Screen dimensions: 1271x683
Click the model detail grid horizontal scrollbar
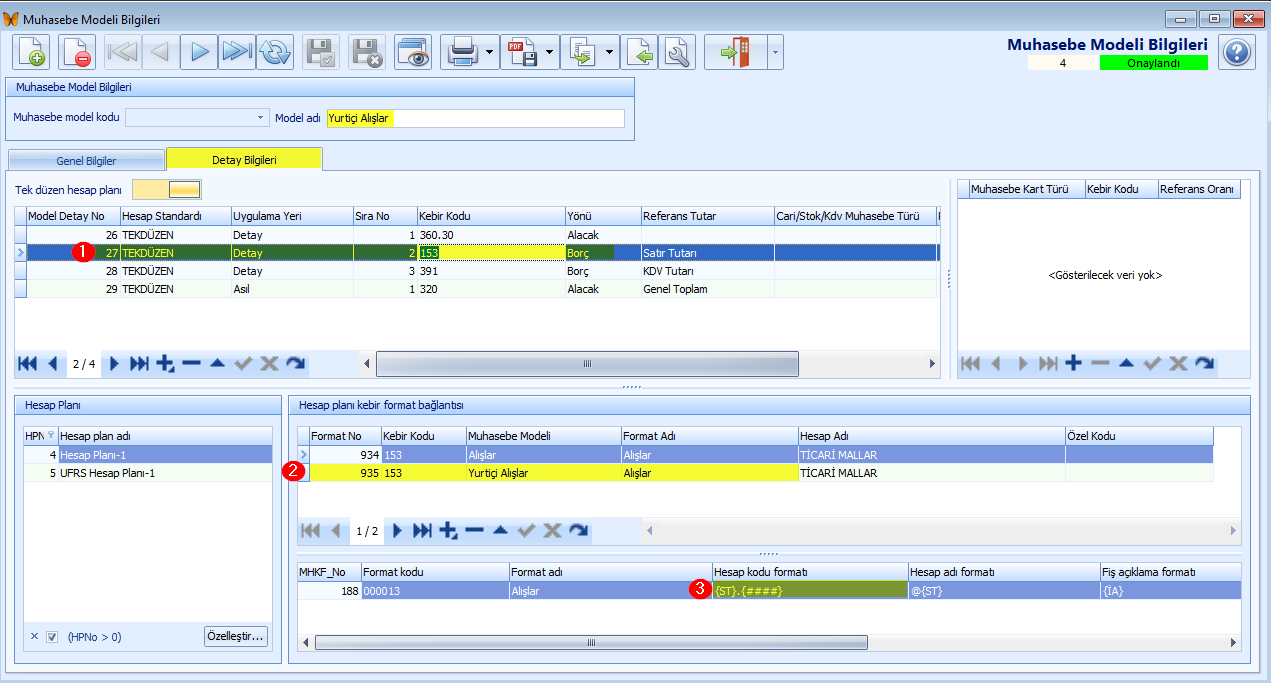pyautogui.click(x=587, y=363)
